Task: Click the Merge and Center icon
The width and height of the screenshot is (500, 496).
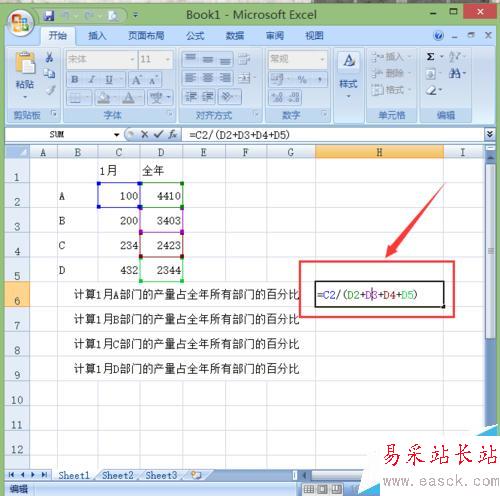Action: (244, 78)
